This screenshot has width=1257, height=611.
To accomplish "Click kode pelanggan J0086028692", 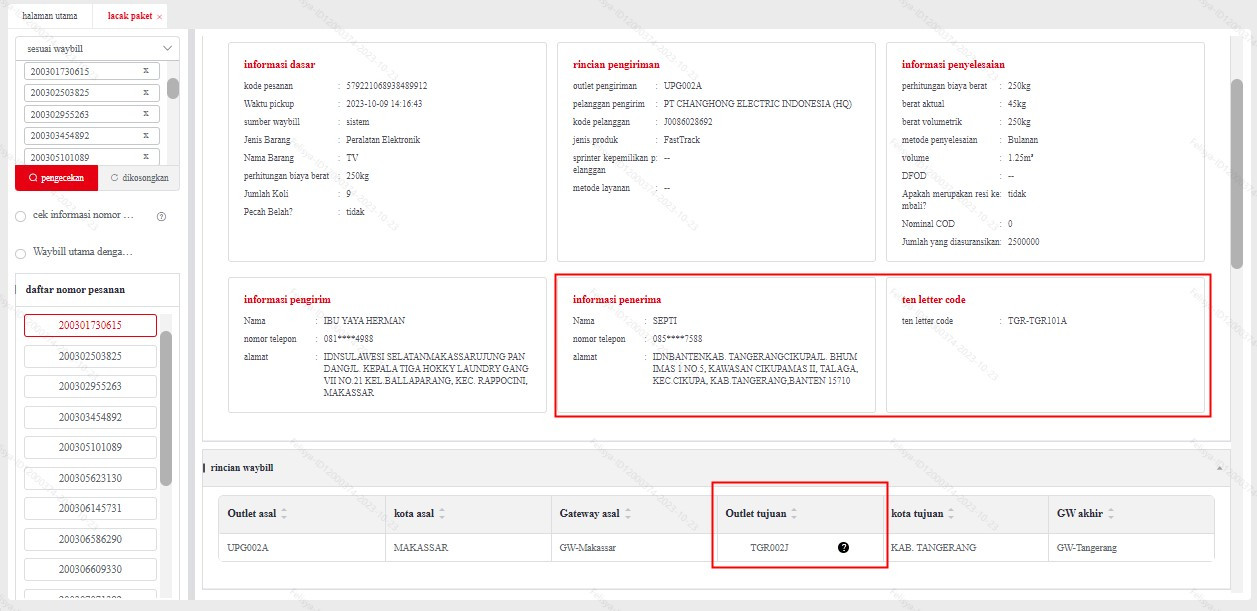I will click(x=688, y=122).
